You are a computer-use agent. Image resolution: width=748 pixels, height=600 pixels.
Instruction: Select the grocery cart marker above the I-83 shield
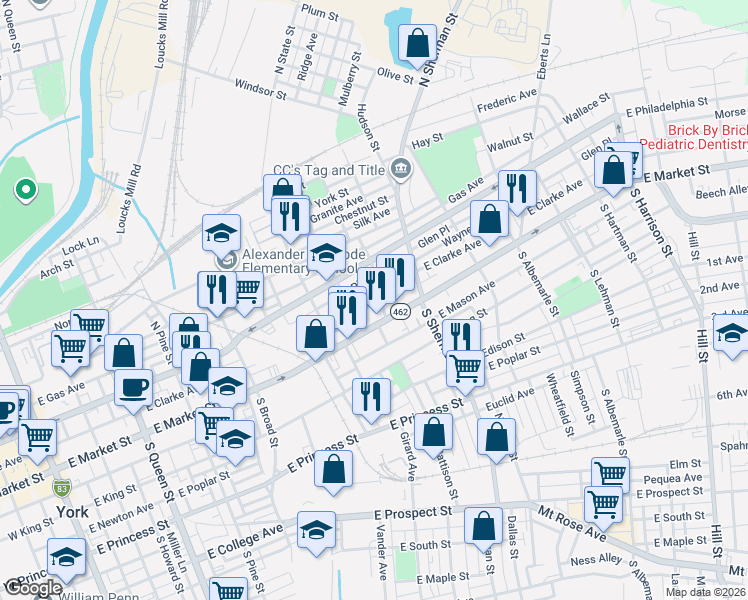[x=38, y=439]
